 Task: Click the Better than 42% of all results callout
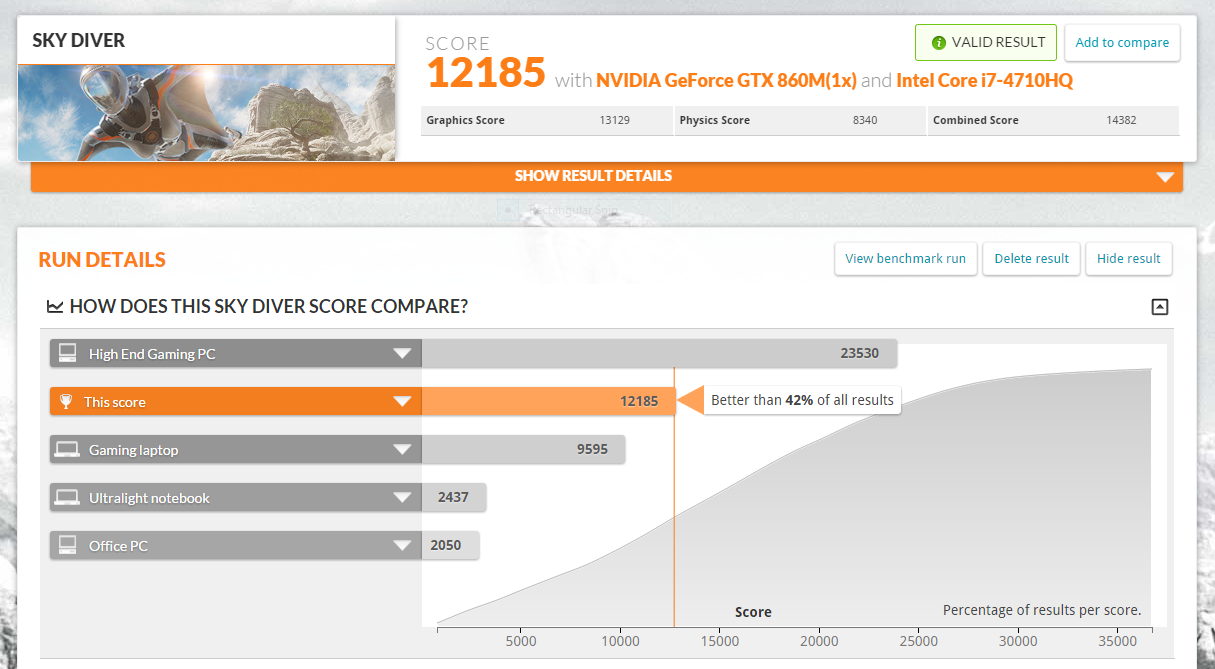[802, 400]
